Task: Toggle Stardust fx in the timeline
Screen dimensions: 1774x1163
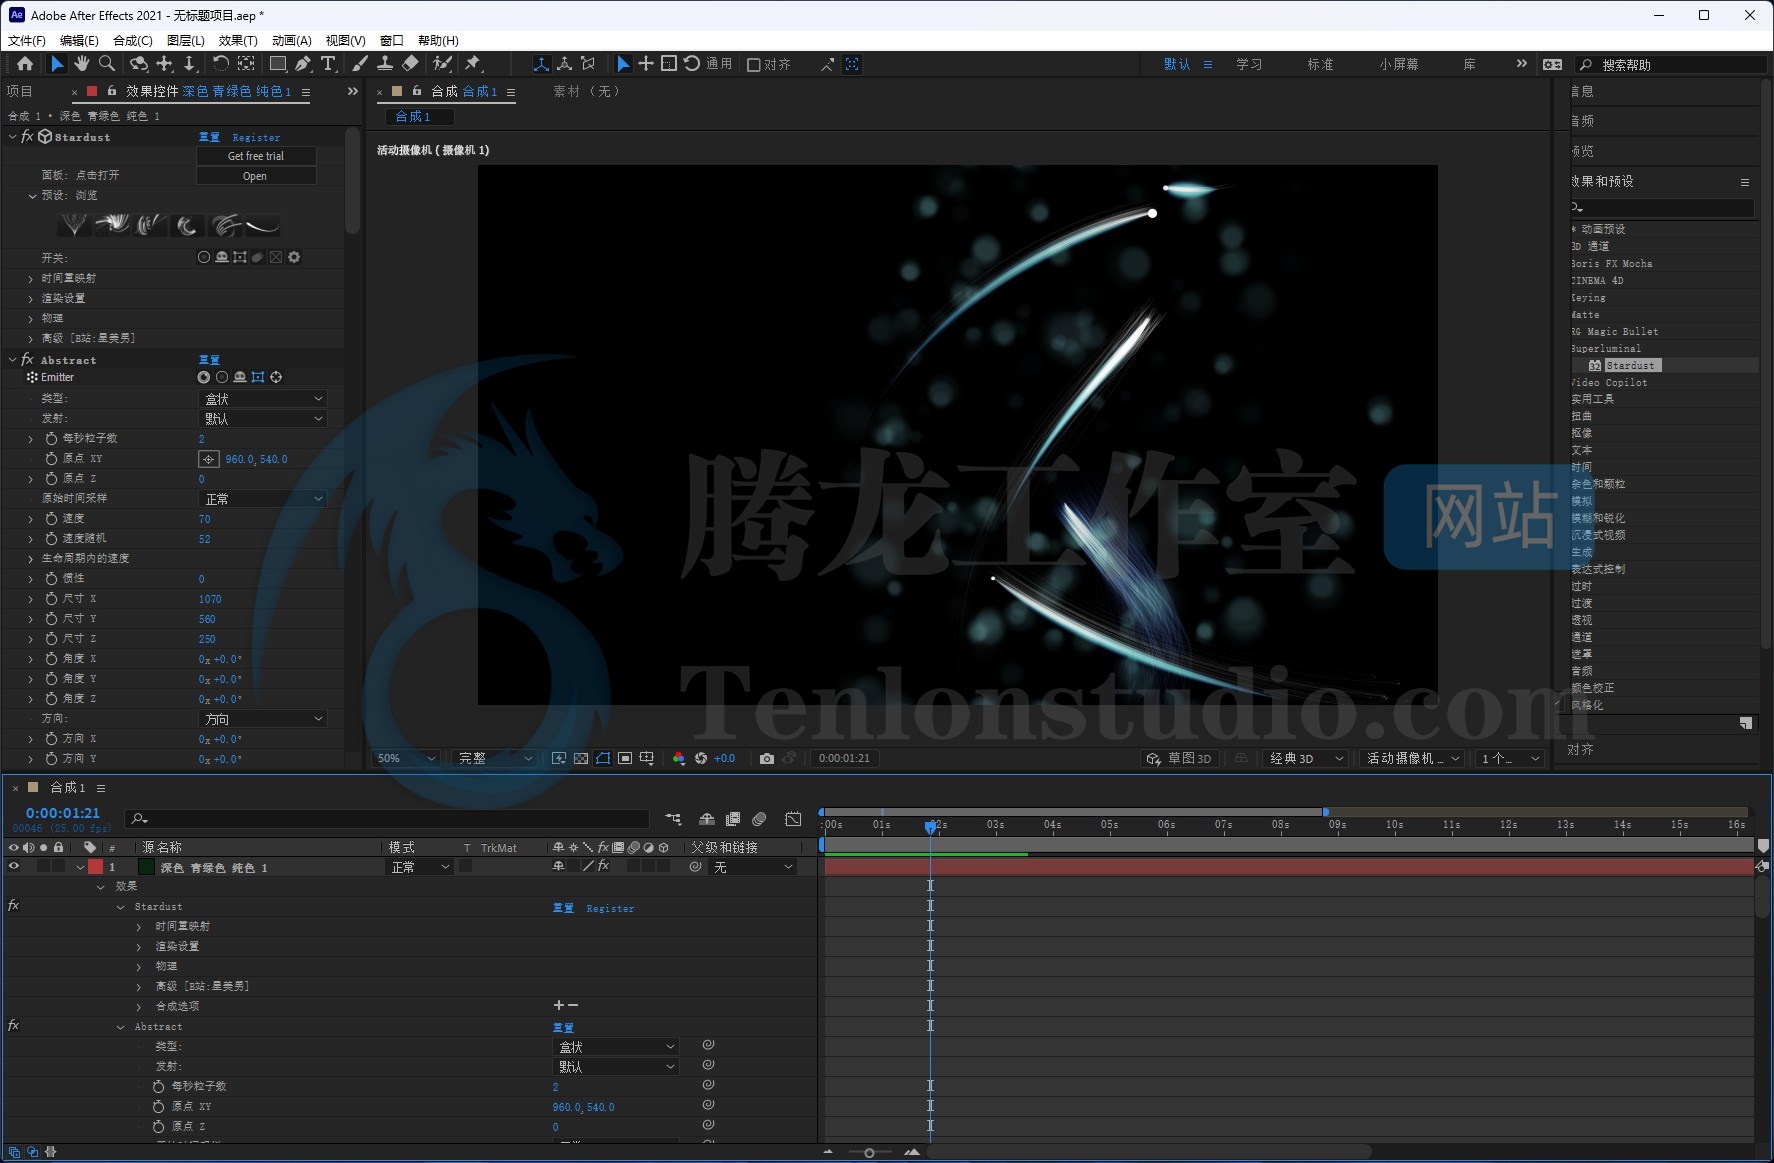Action: (x=14, y=906)
